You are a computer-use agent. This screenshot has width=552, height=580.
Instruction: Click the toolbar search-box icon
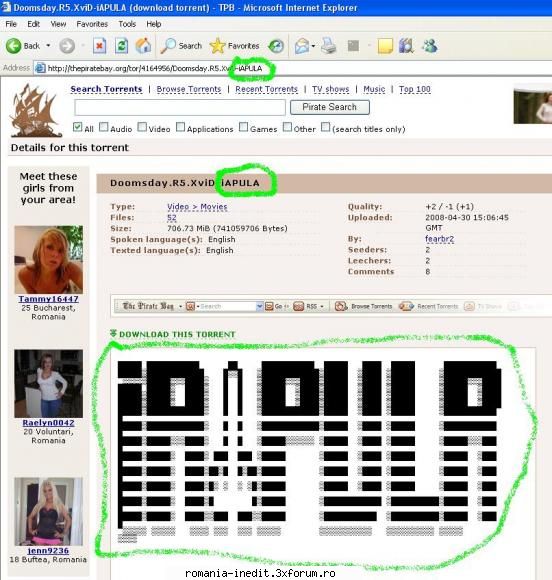[x=190, y=306]
